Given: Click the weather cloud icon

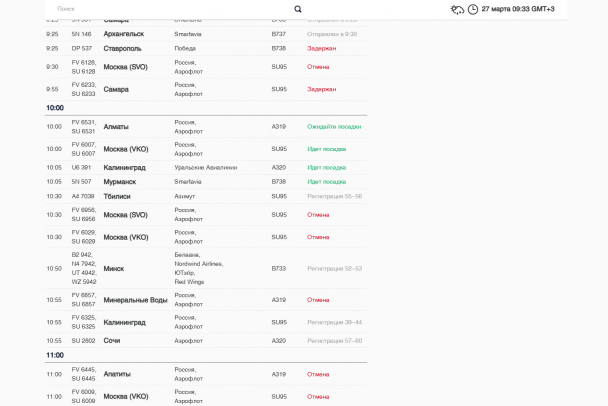Looking at the screenshot, I should pos(457,9).
